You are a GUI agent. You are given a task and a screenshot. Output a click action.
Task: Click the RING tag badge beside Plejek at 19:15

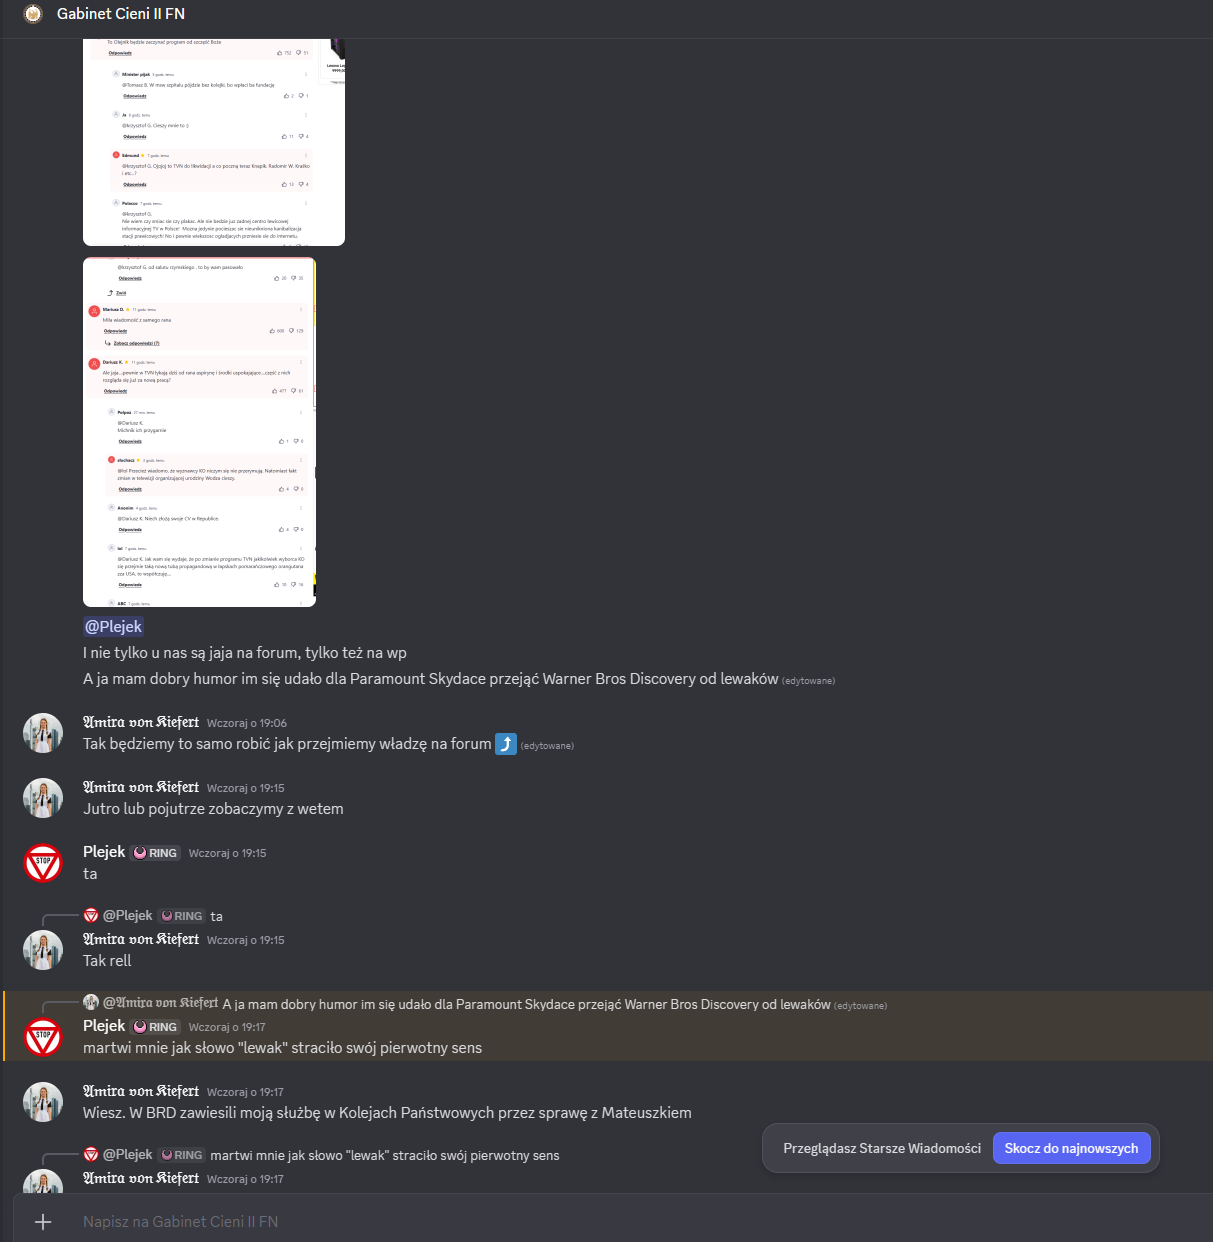coord(156,853)
